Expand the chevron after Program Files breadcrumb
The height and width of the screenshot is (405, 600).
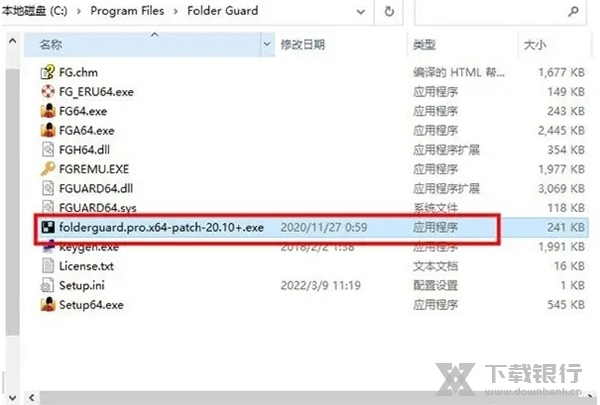[176, 11]
